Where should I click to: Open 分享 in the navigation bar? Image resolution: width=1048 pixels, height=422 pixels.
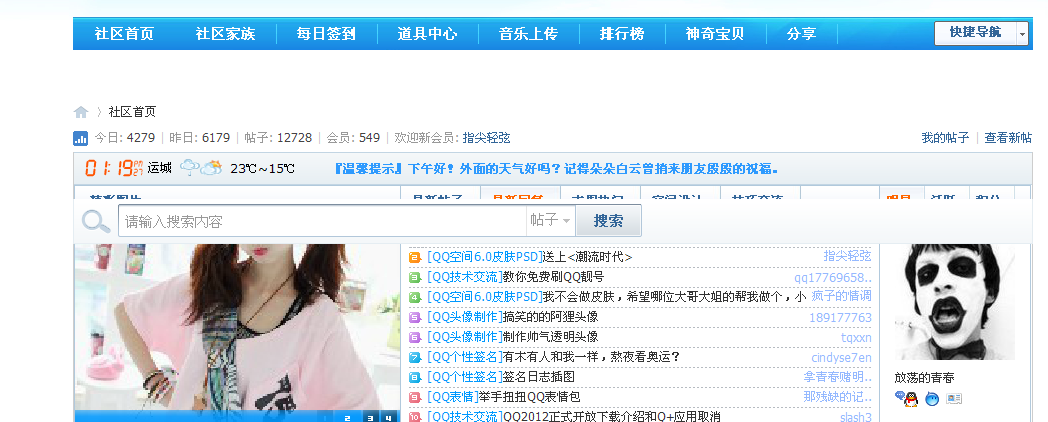[801, 33]
